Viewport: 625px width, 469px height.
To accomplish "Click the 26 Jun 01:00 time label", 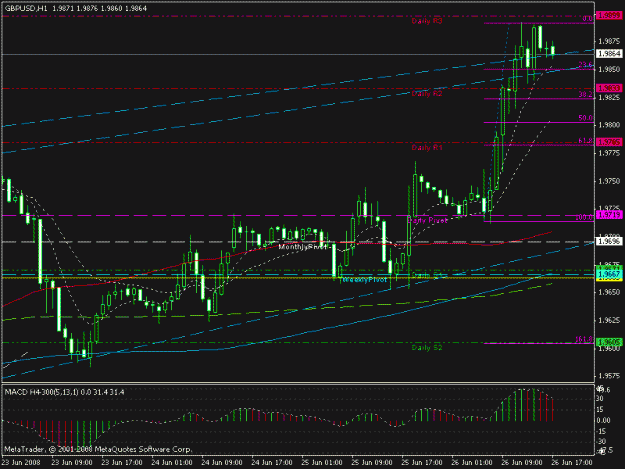I will (x=472, y=463).
